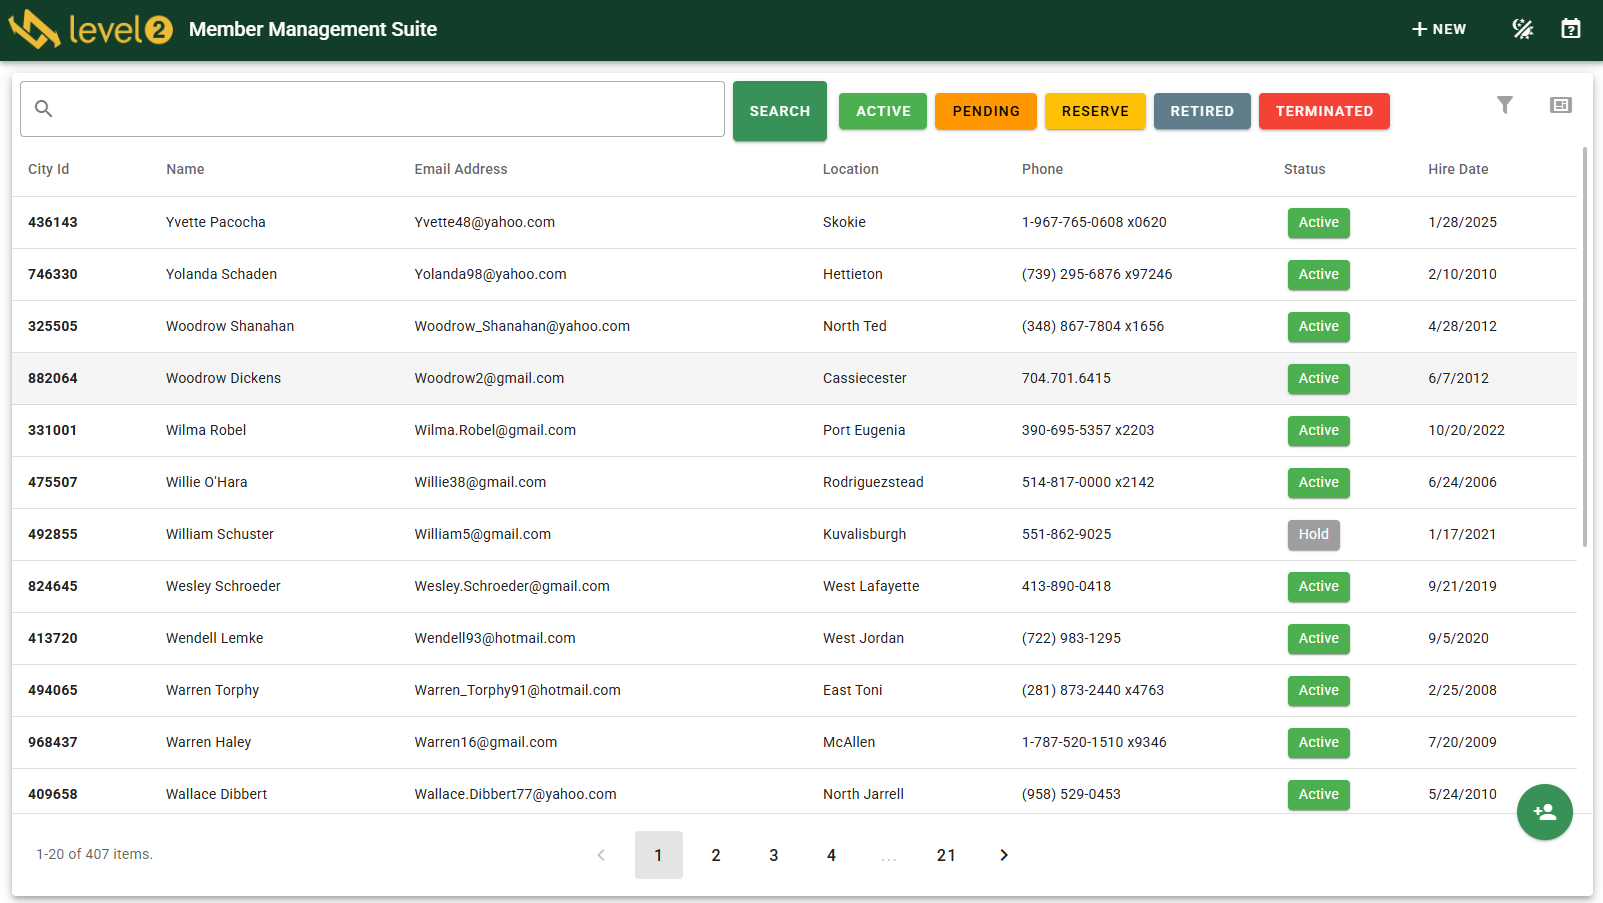This screenshot has height=903, width=1603.
Task: Select City Id 325505
Action: pyautogui.click(x=53, y=326)
